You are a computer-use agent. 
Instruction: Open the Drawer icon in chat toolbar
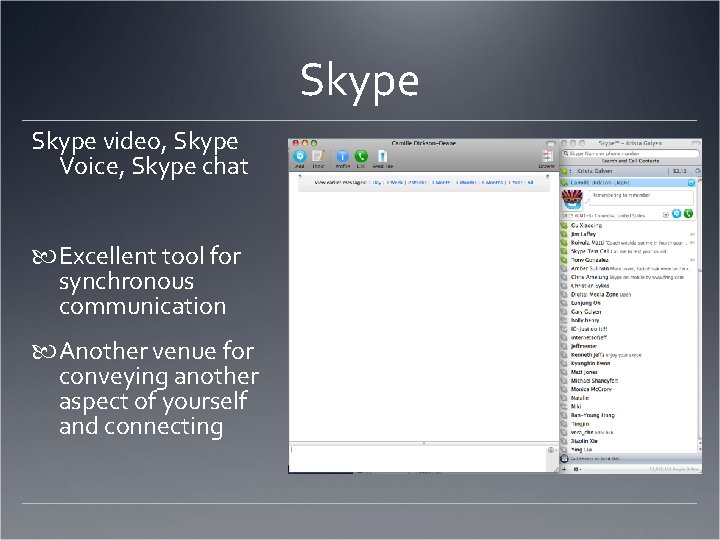coord(547,157)
